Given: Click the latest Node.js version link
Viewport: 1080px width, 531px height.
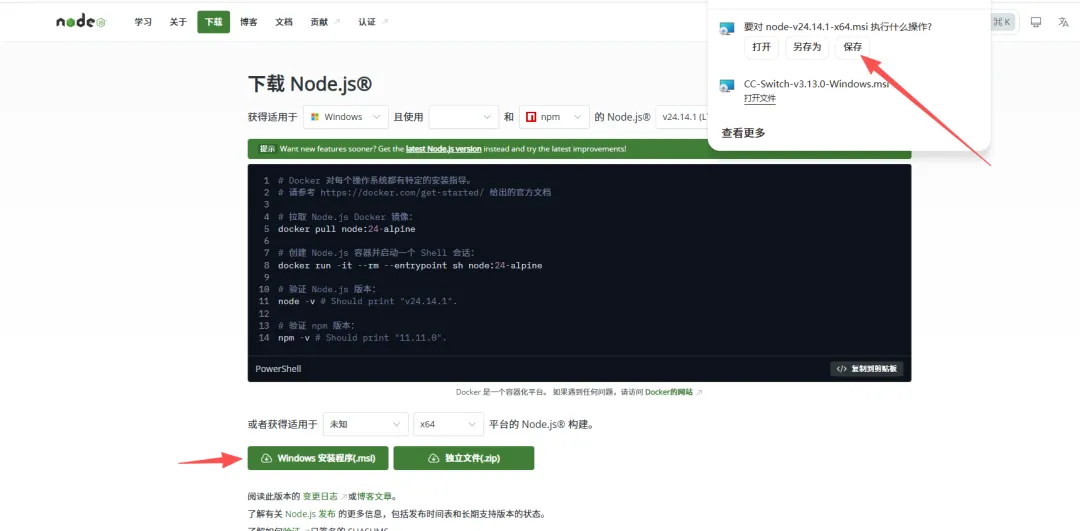Looking at the screenshot, I should tap(444, 149).
